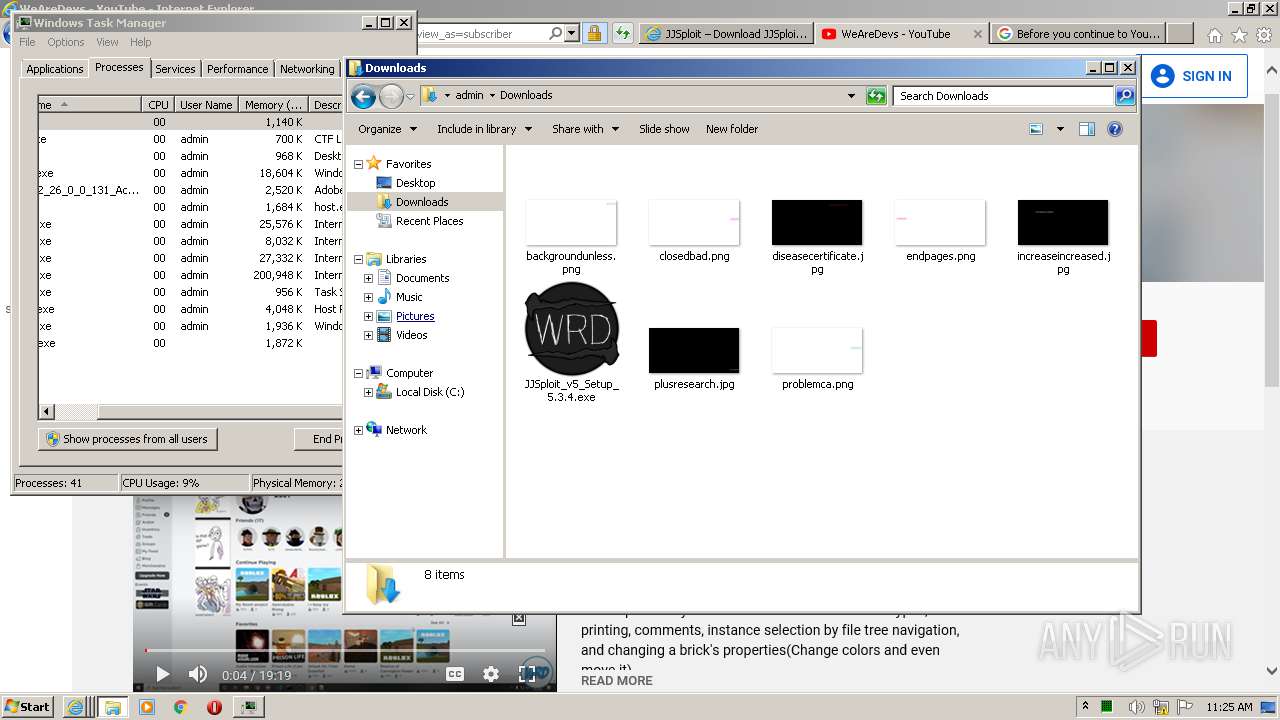The height and width of the screenshot is (720, 1280).
Task: Open the Videos library
Action: [x=411, y=335]
